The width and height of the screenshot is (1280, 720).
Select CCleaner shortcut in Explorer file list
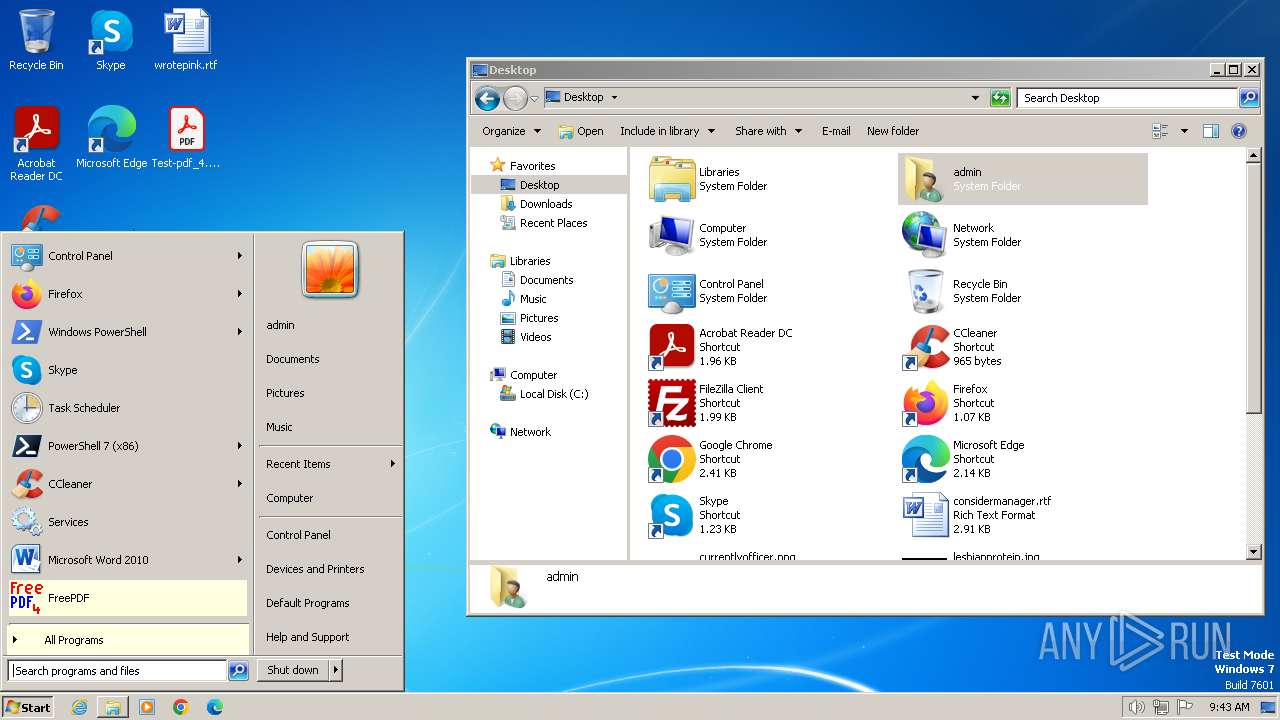951,347
